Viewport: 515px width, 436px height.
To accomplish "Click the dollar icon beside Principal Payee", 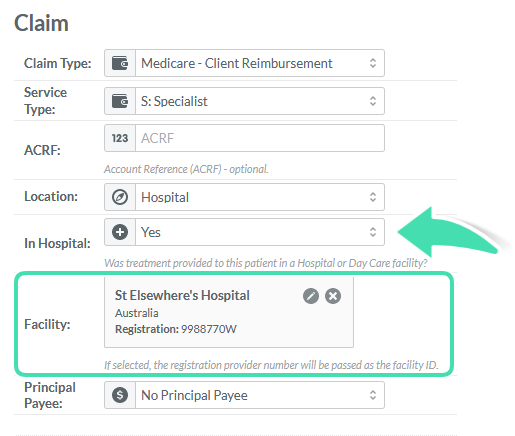I will tap(120, 395).
